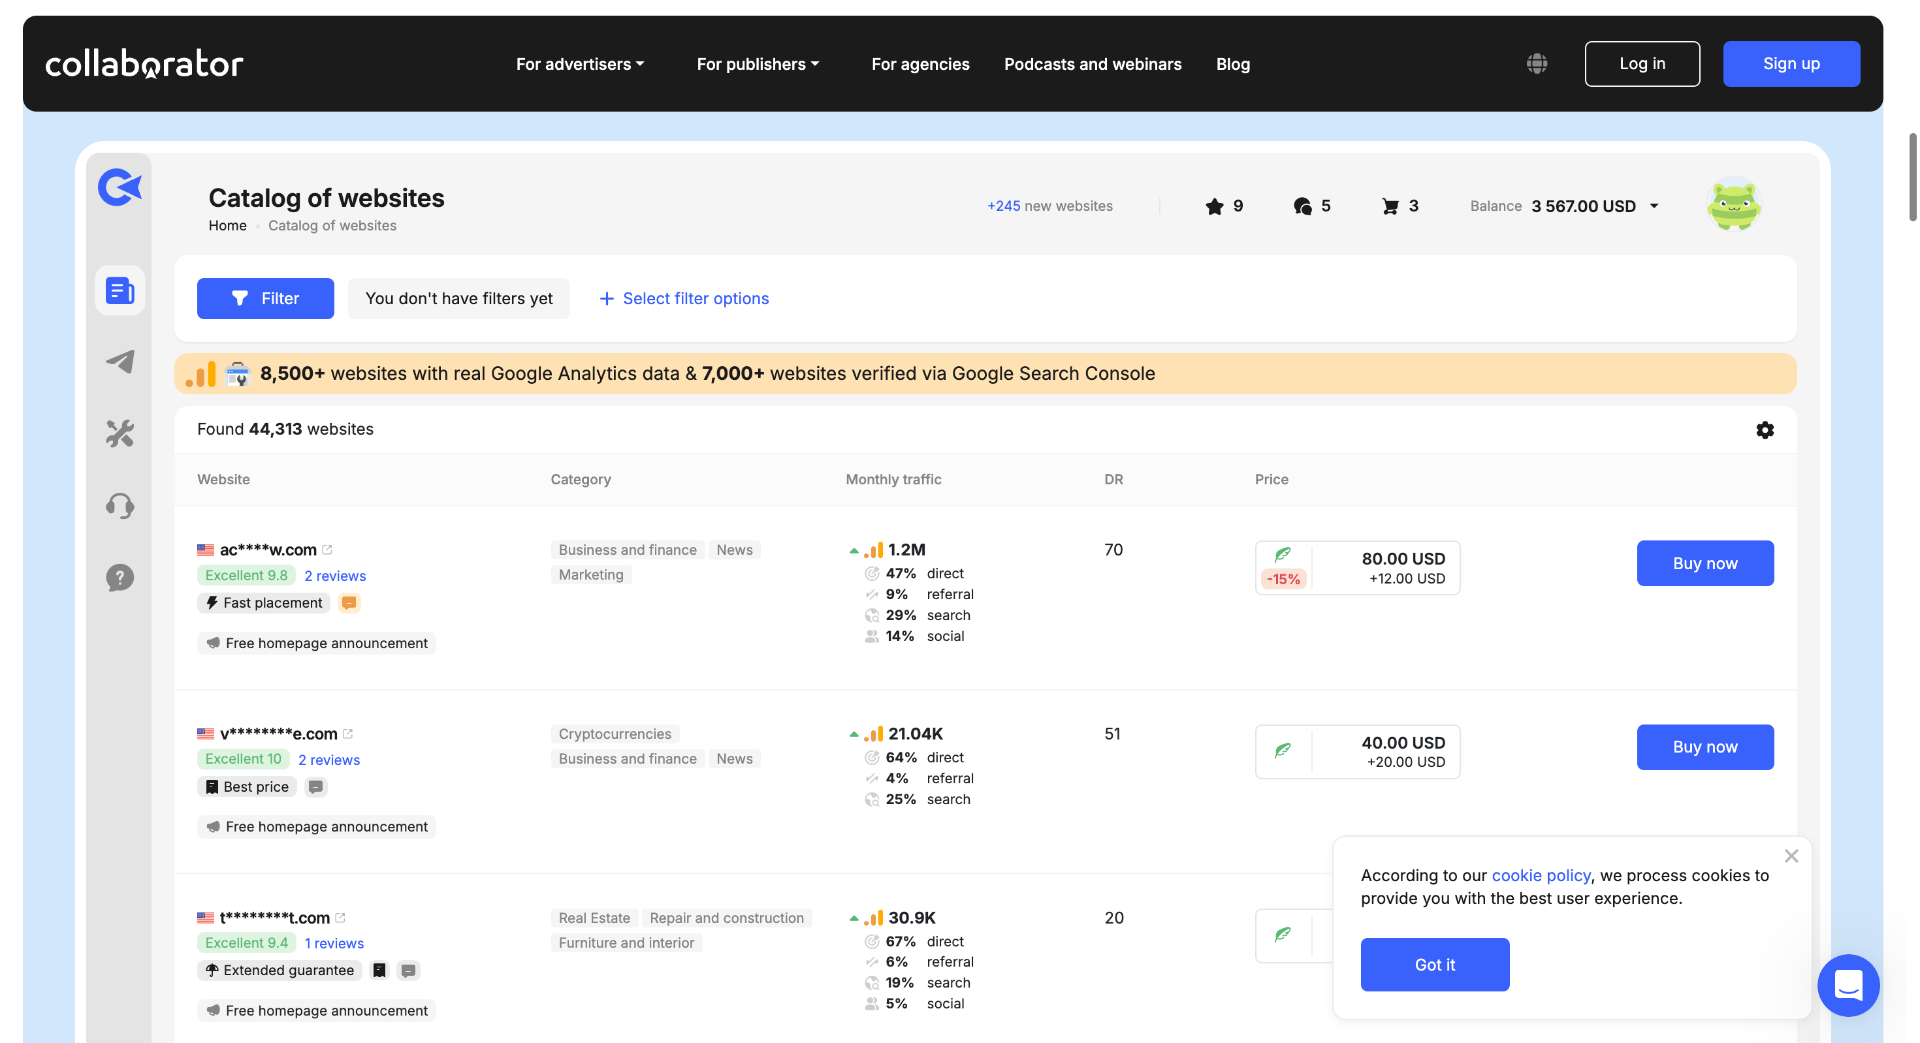Open 2 reviews for ac****w.com
Viewport: 1920px width, 1043px height.
point(335,576)
